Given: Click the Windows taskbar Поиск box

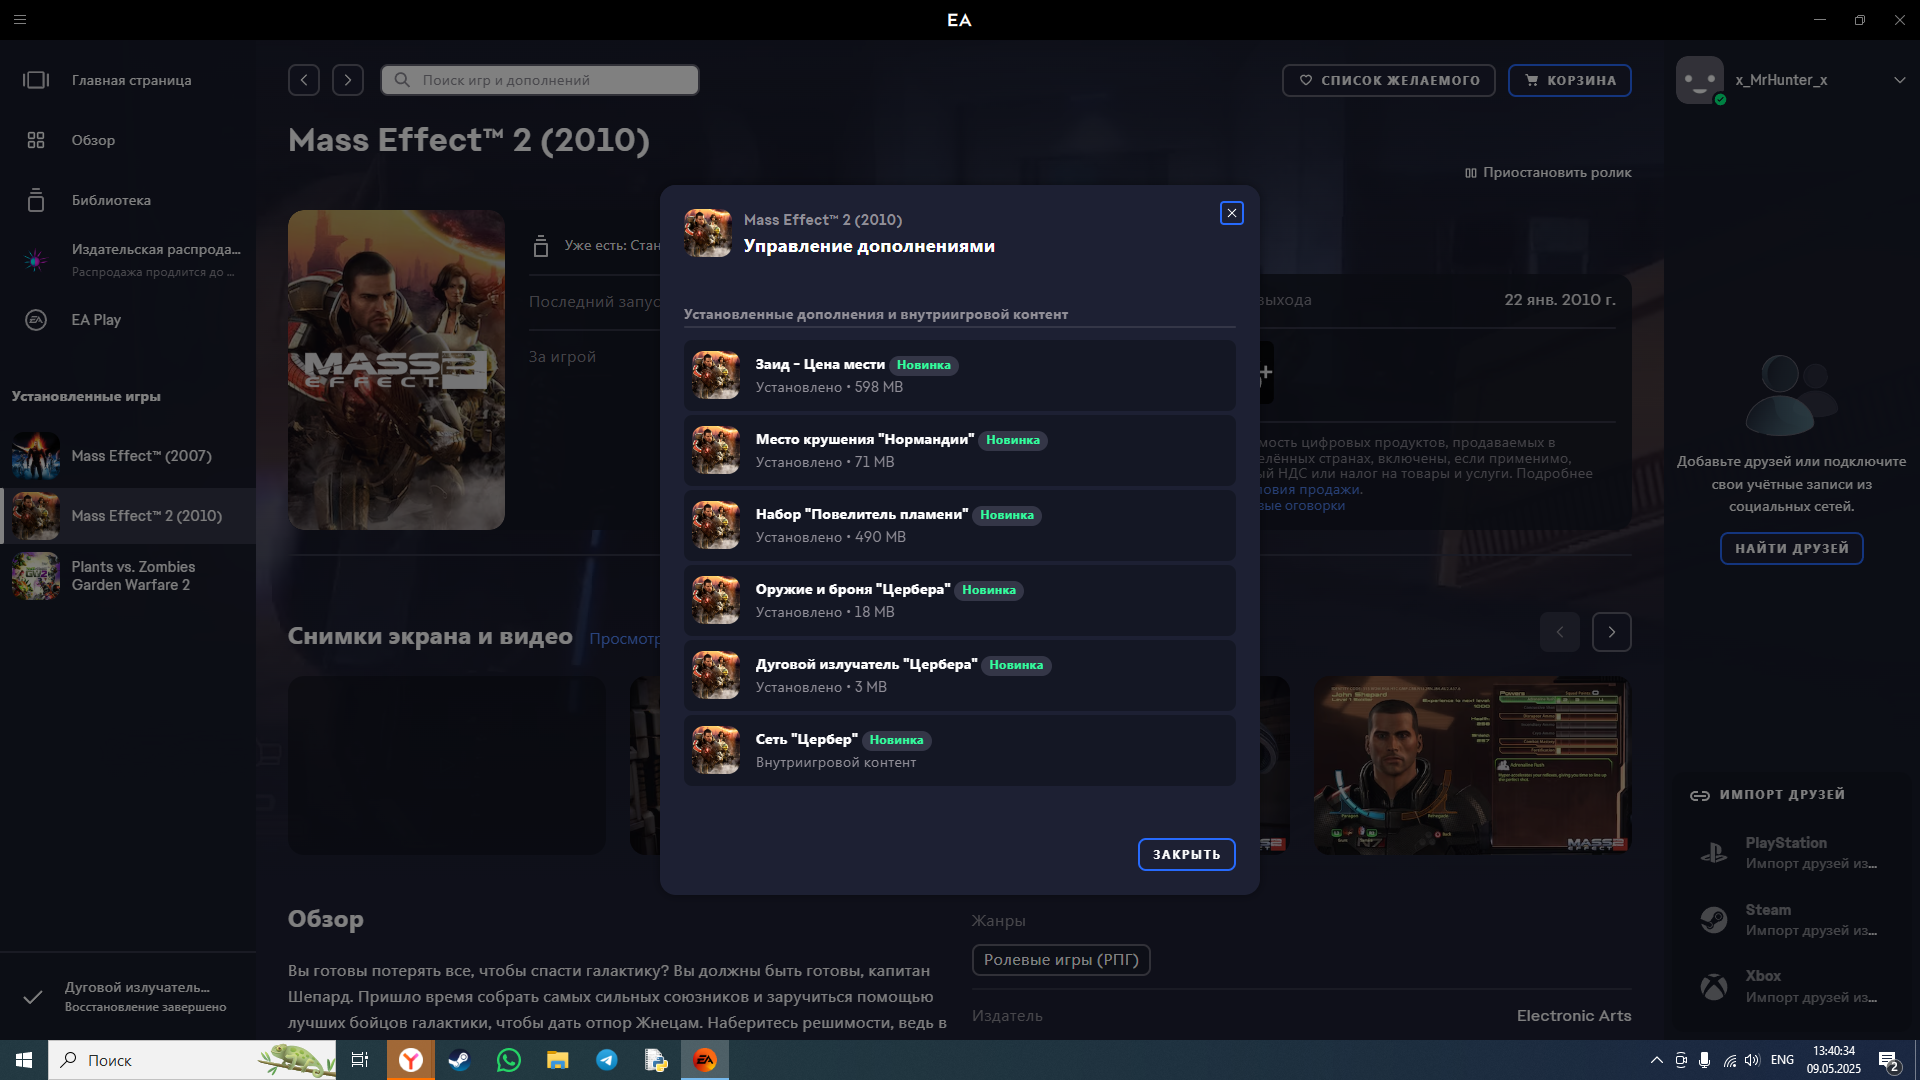Looking at the screenshot, I should pos(192,1060).
